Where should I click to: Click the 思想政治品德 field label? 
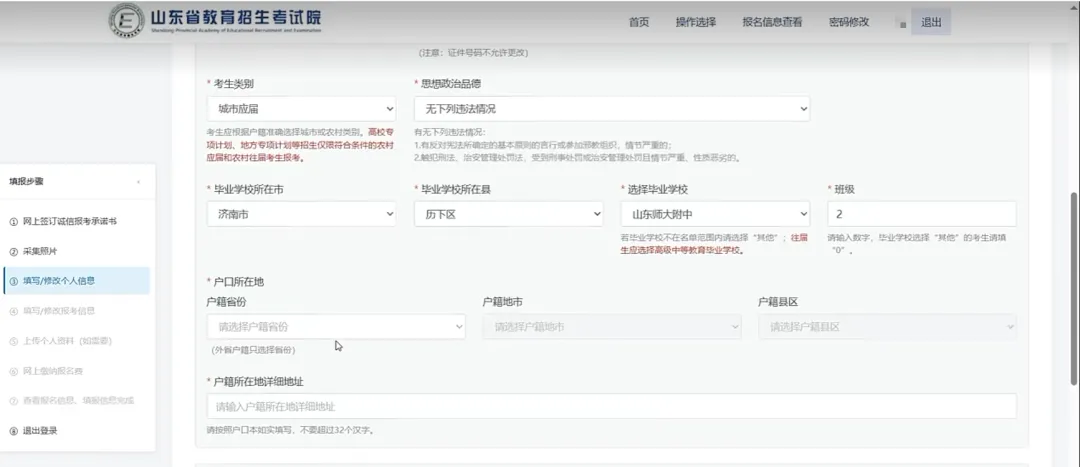(x=450, y=83)
